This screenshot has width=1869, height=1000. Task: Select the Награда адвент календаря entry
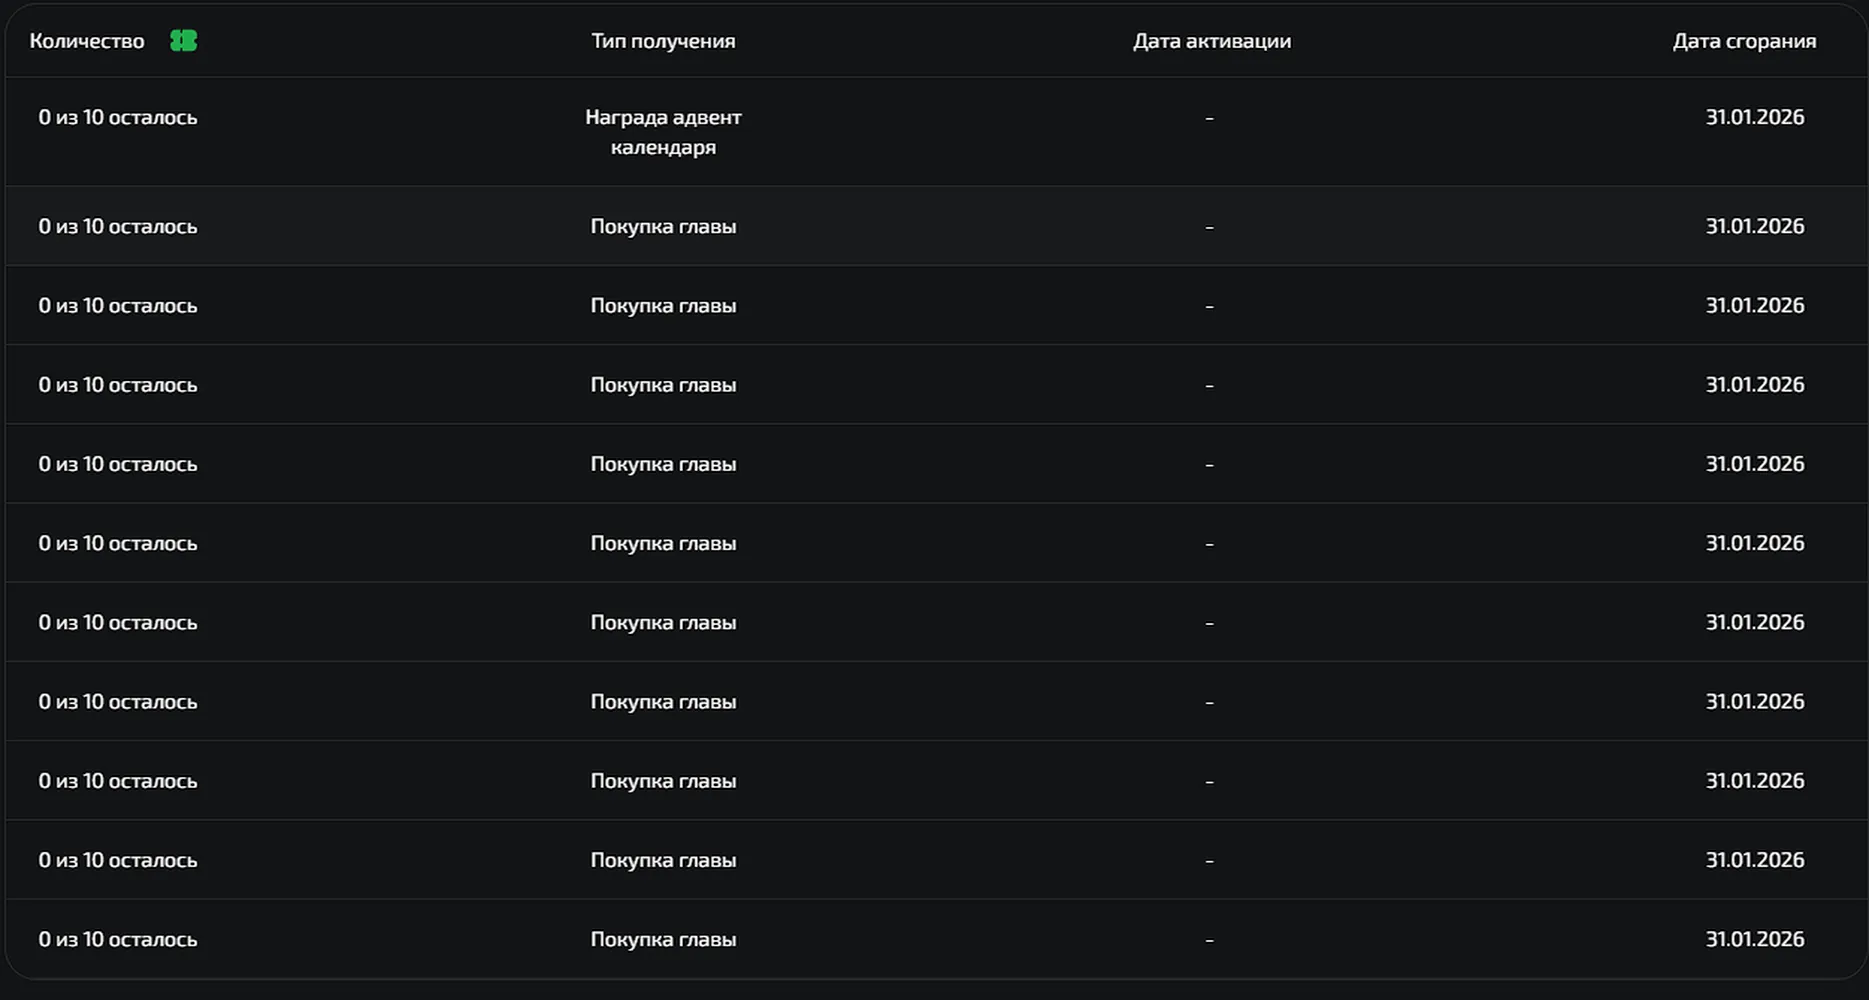(663, 132)
